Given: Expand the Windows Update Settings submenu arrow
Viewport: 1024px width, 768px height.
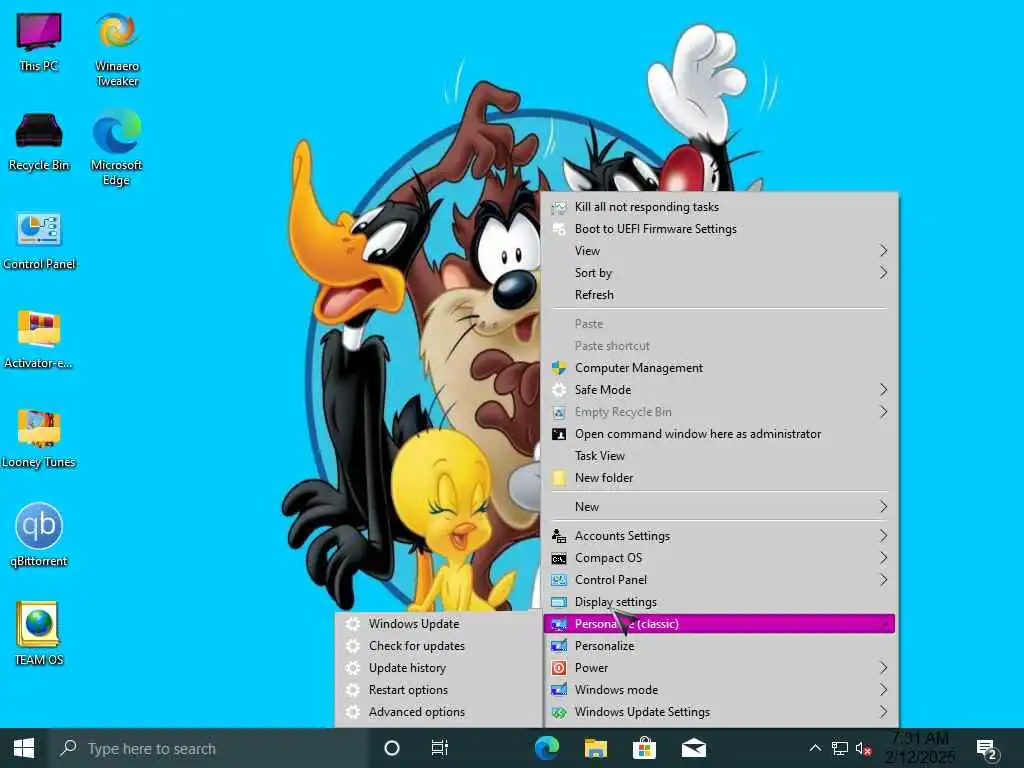Looking at the screenshot, I should [x=883, y=712].
